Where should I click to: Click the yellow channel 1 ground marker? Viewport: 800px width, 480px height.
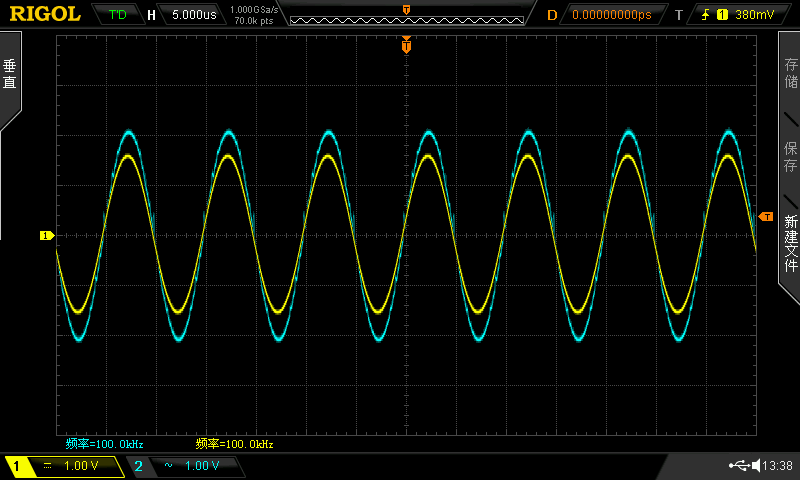[x=46, y=236]
